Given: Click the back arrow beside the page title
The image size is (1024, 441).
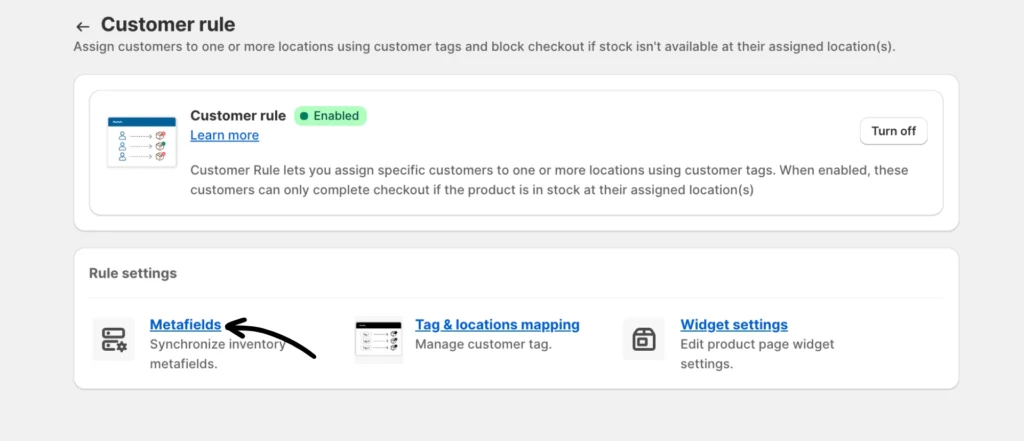Looking at the screenshot, I should 83,26.
